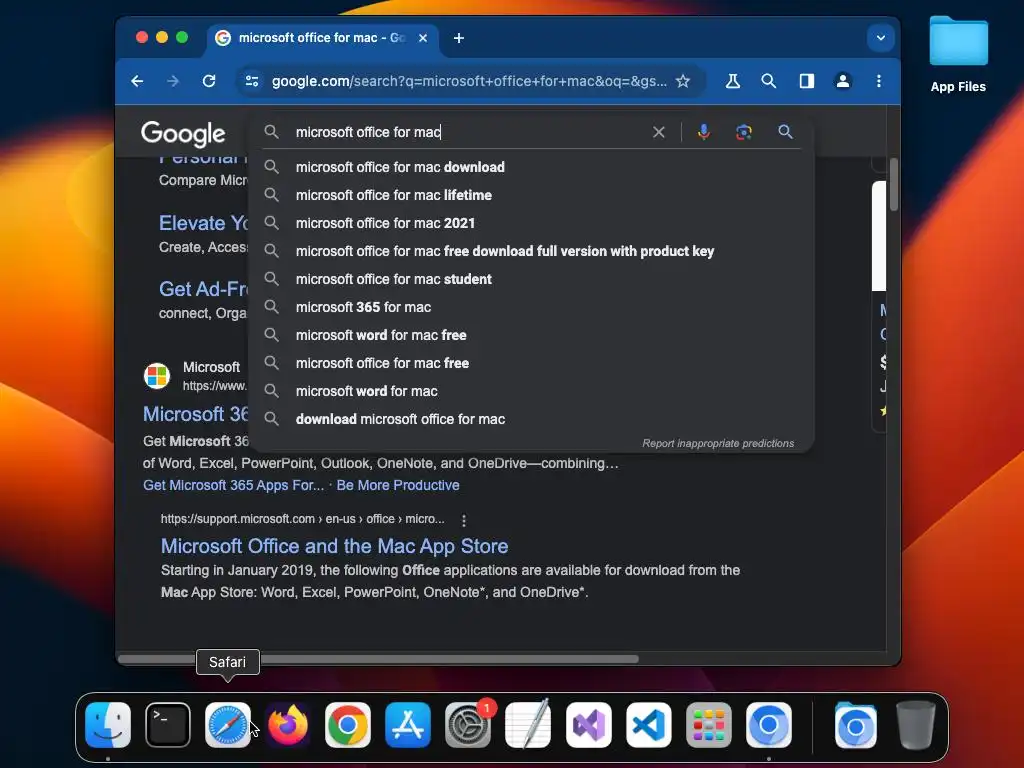Expand the tab search dropdown
The image size is (1024, 768).
tap(880, 38)
